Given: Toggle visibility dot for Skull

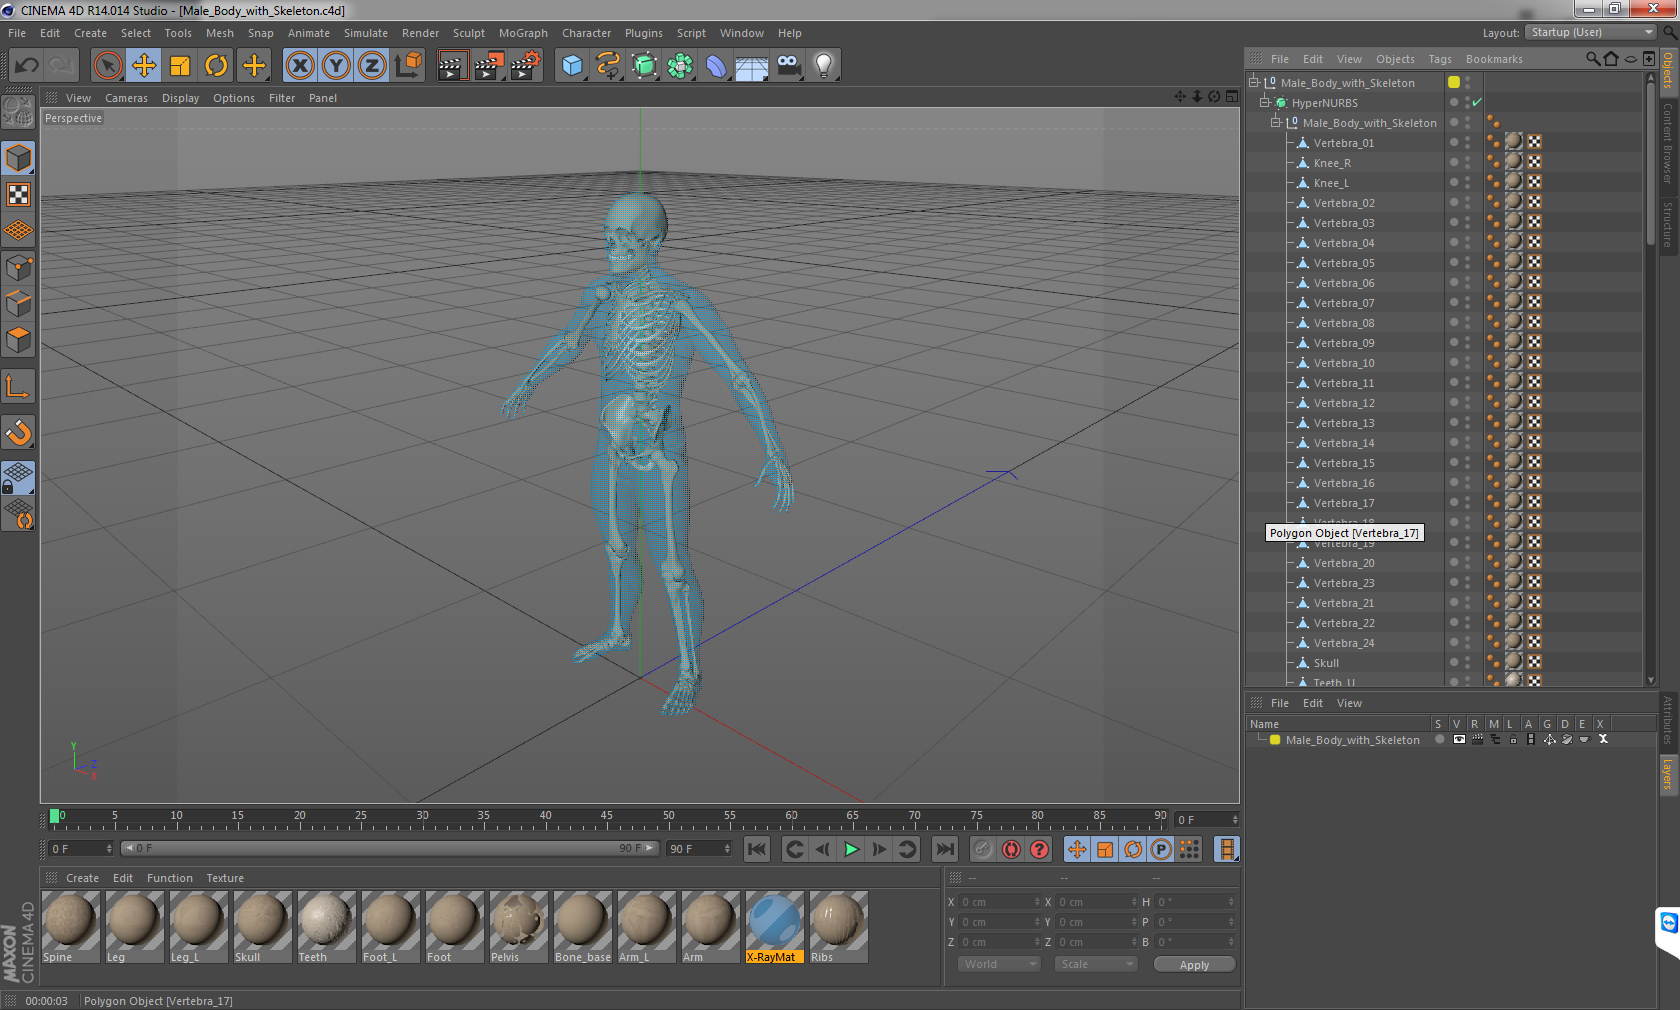Looking at the screenshot, I should click(1453, 662).
